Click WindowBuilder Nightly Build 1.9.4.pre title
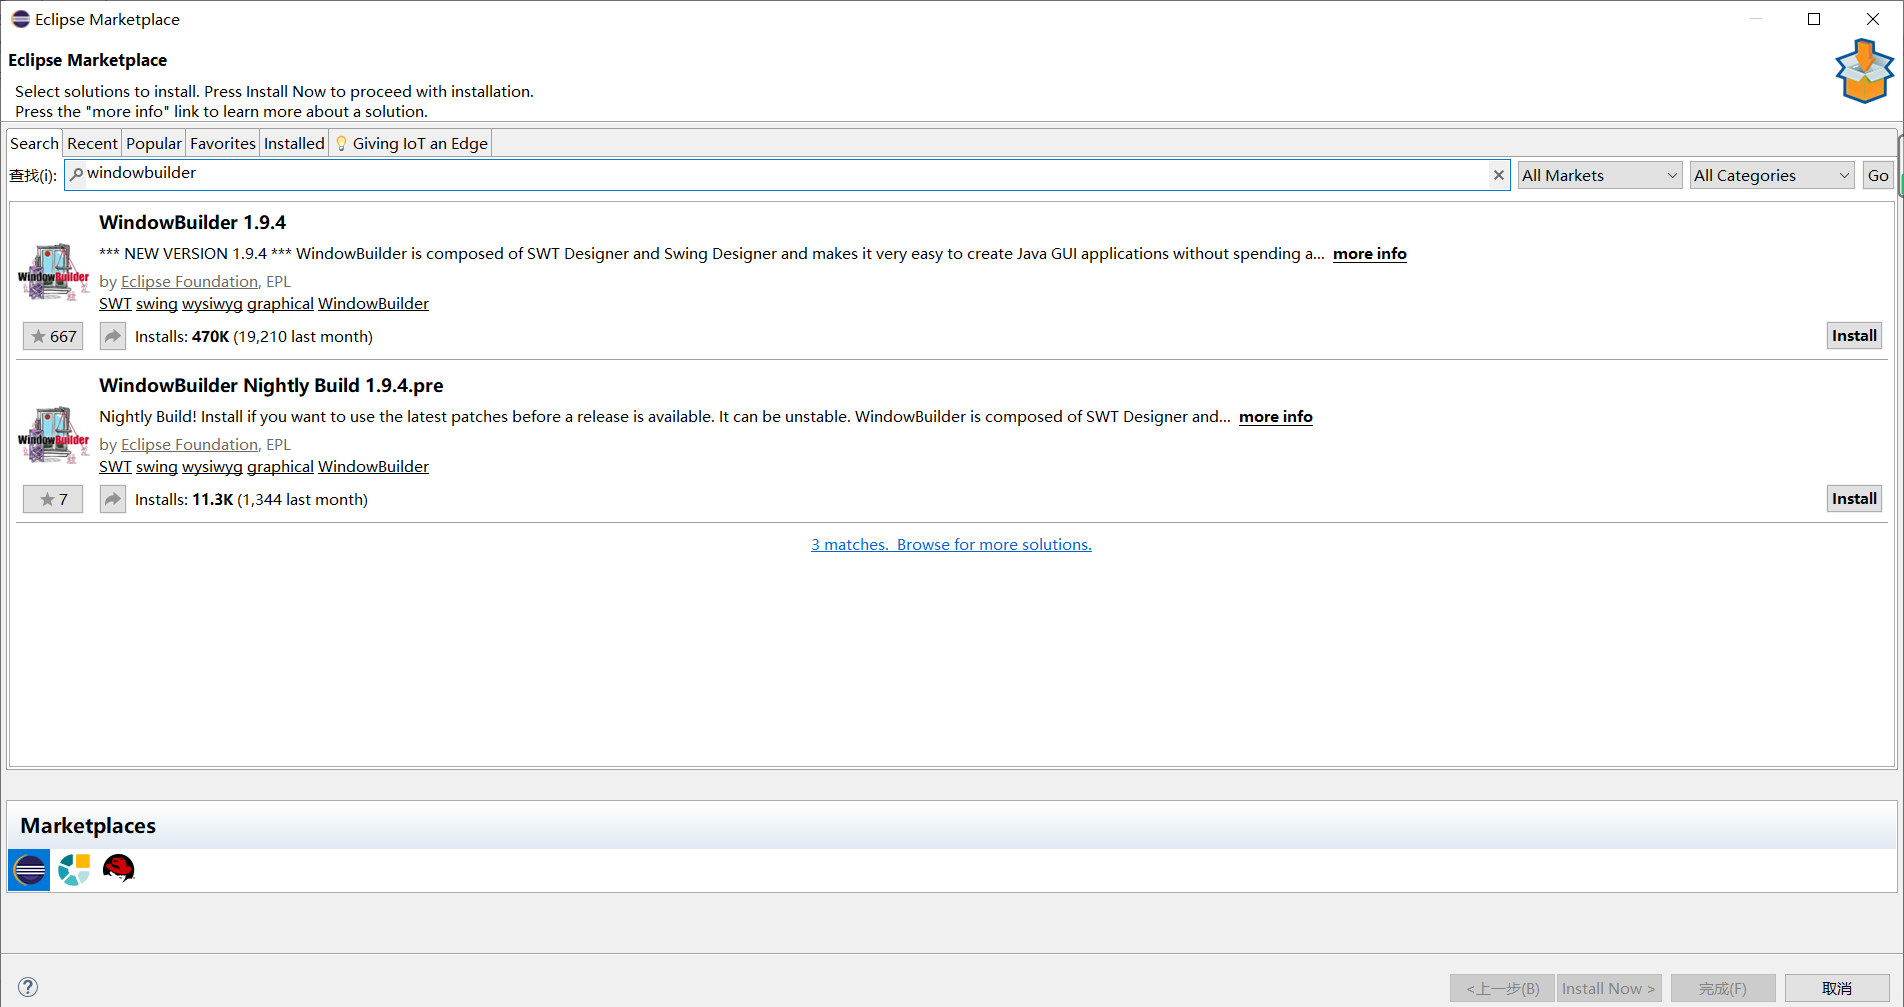Viewport: 1904px width, 1007px height. point(271,386)
